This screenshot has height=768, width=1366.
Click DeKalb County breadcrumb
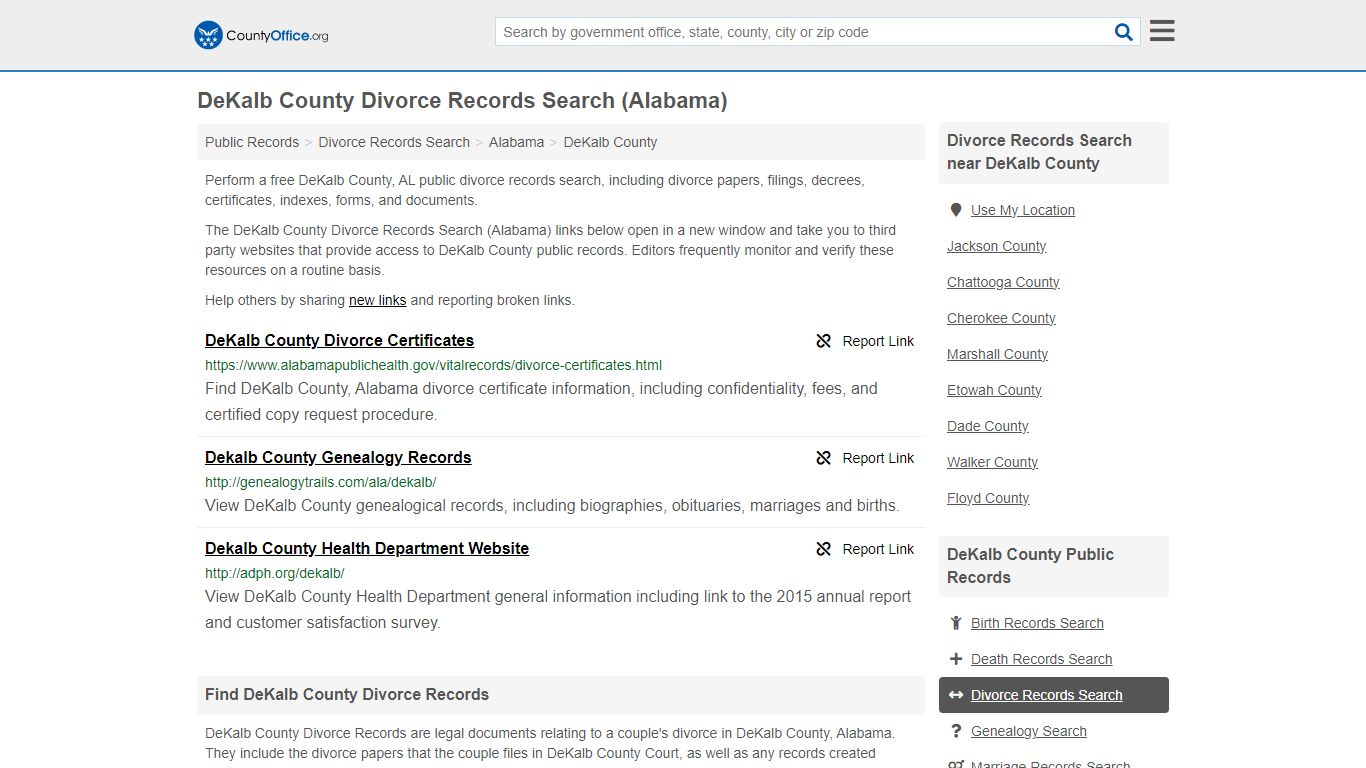pyautogui.click(x=610, y=142)
